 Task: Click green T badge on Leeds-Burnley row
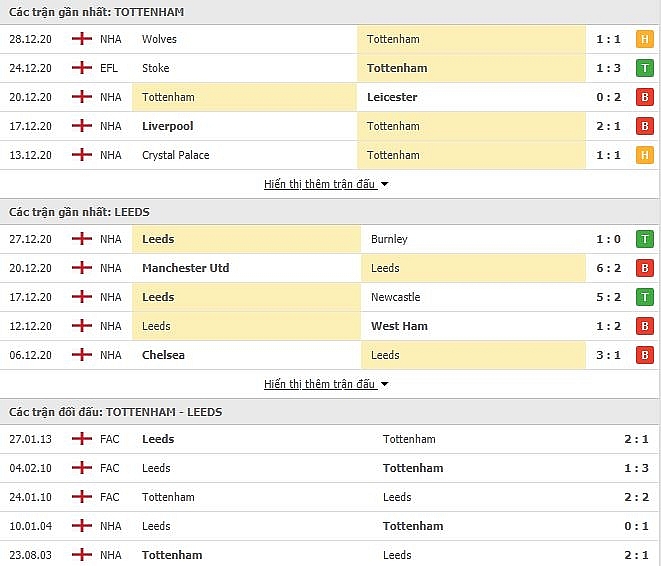coord(644,239)
